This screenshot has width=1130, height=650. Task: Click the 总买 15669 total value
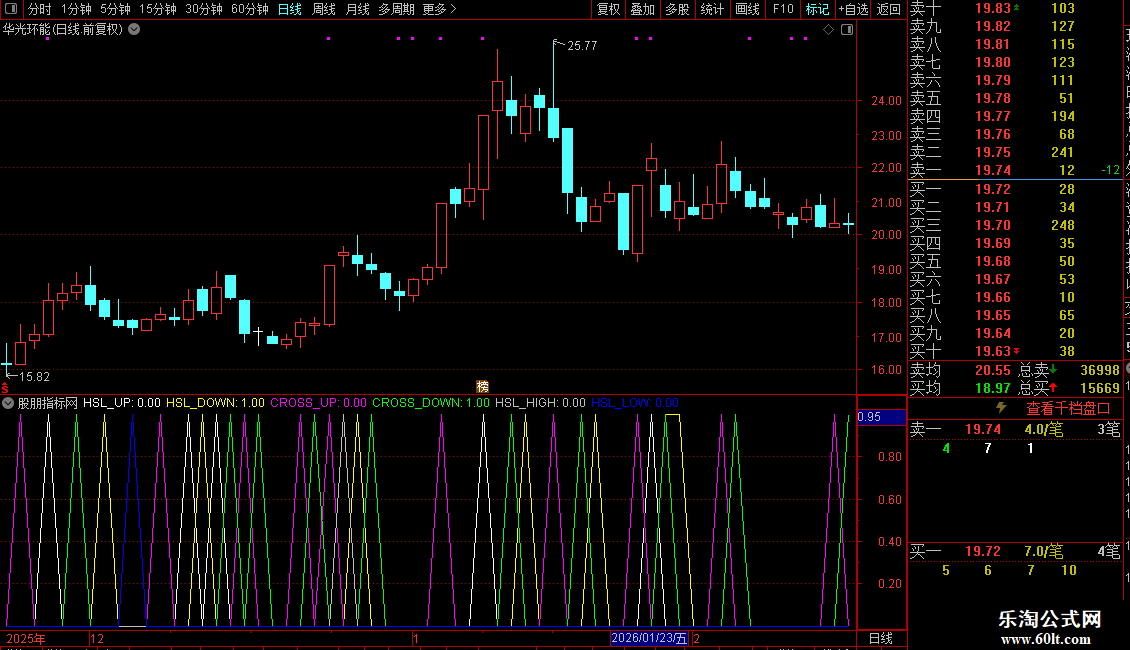tap(1069, 388)
